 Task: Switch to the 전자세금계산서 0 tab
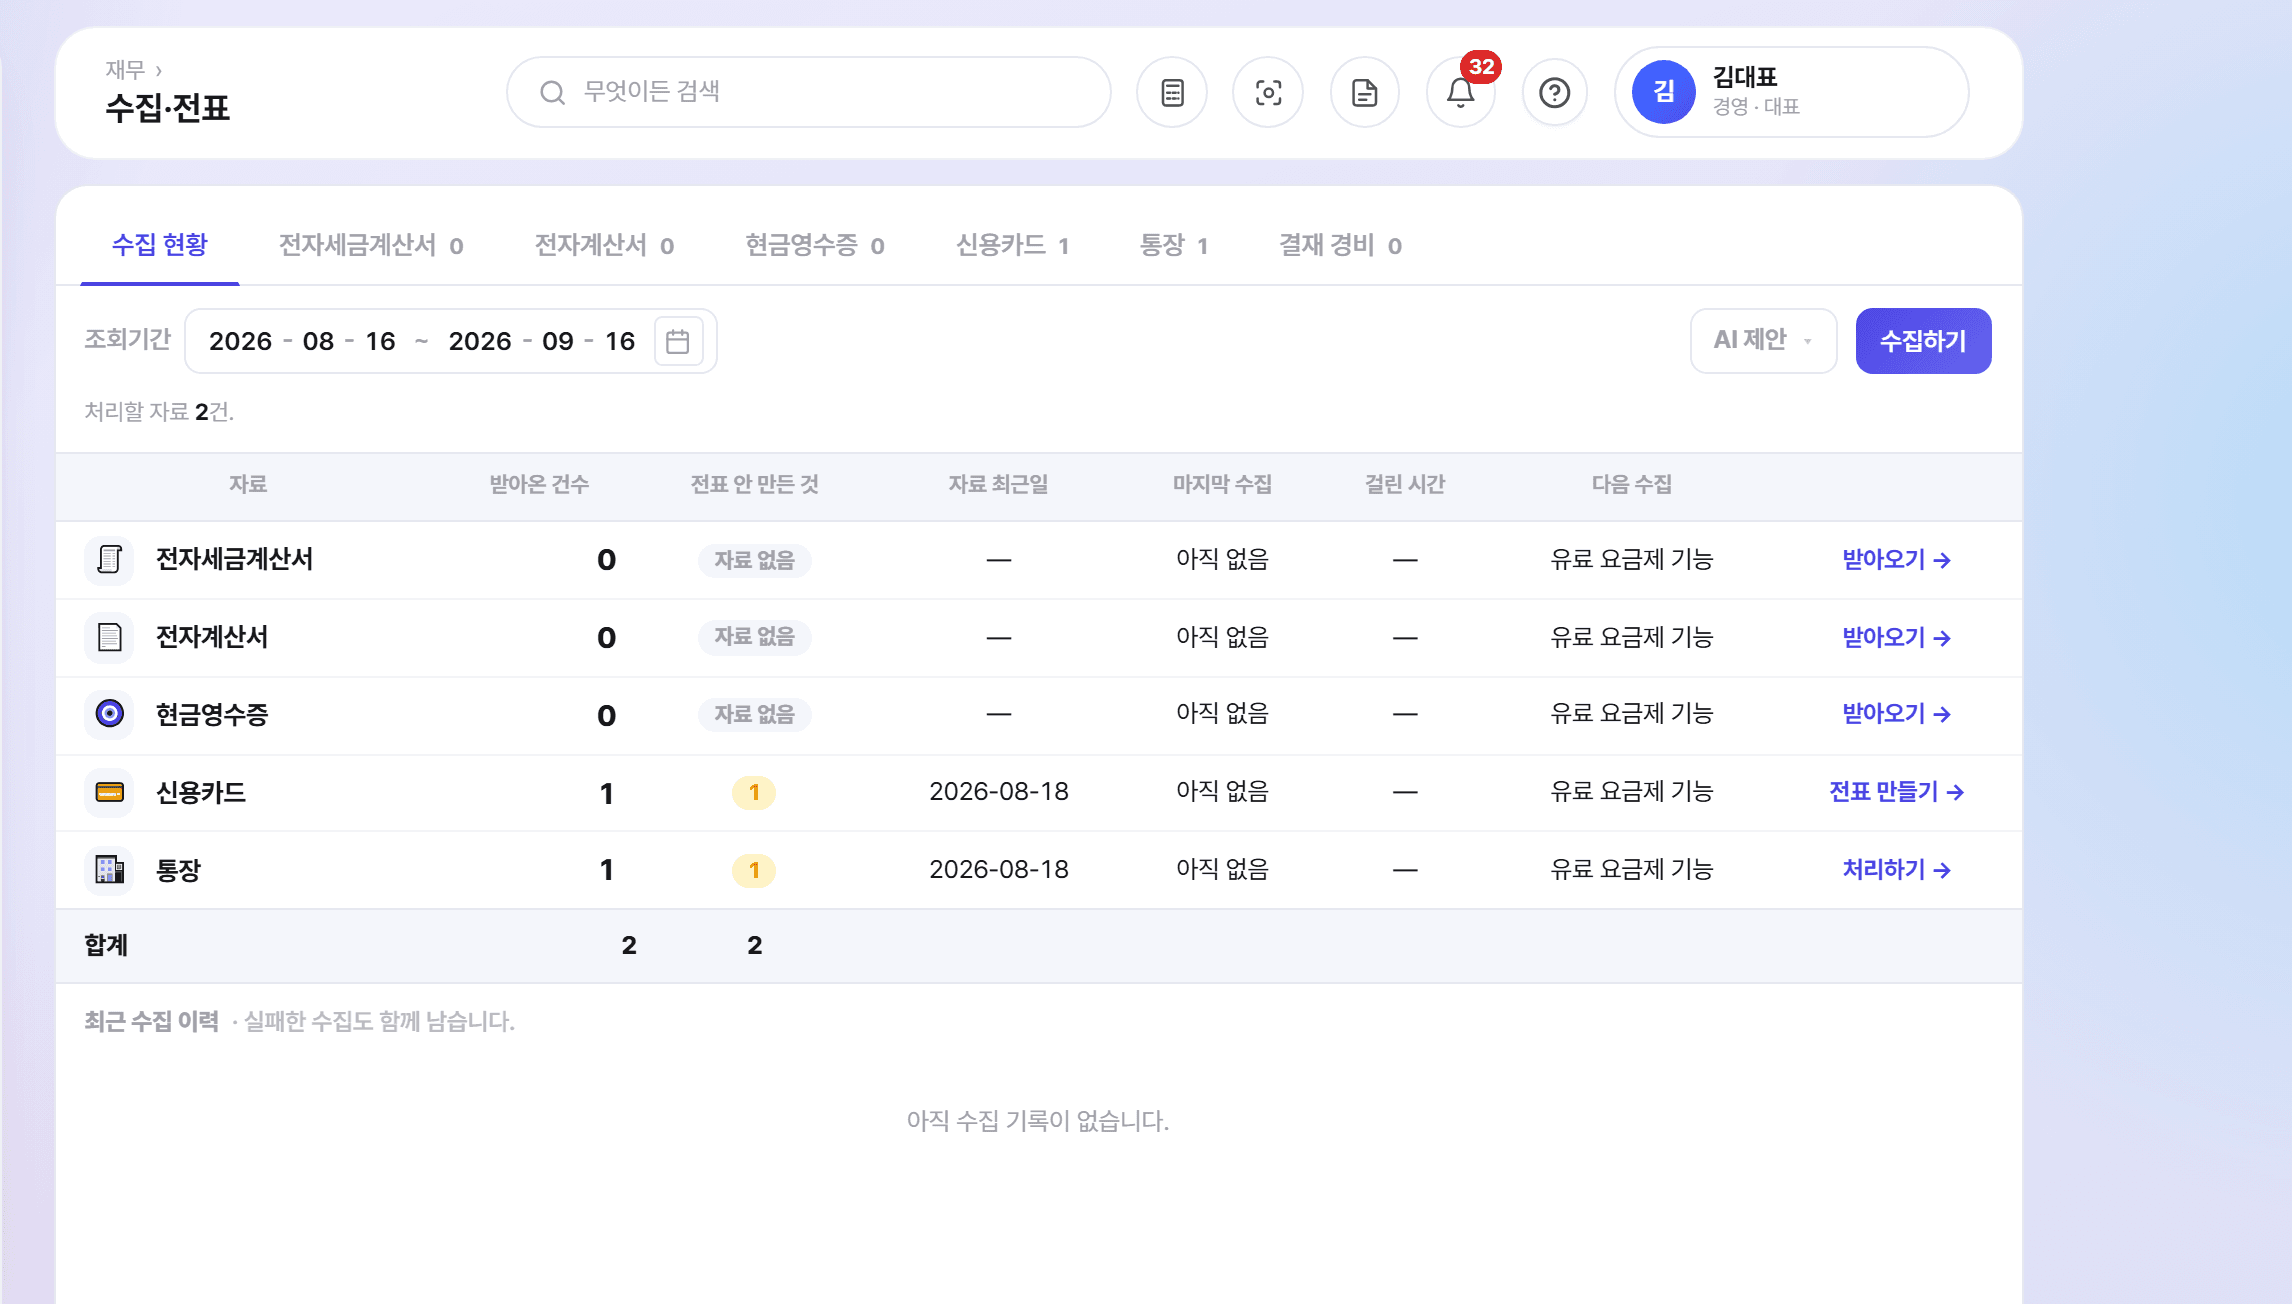371,245
